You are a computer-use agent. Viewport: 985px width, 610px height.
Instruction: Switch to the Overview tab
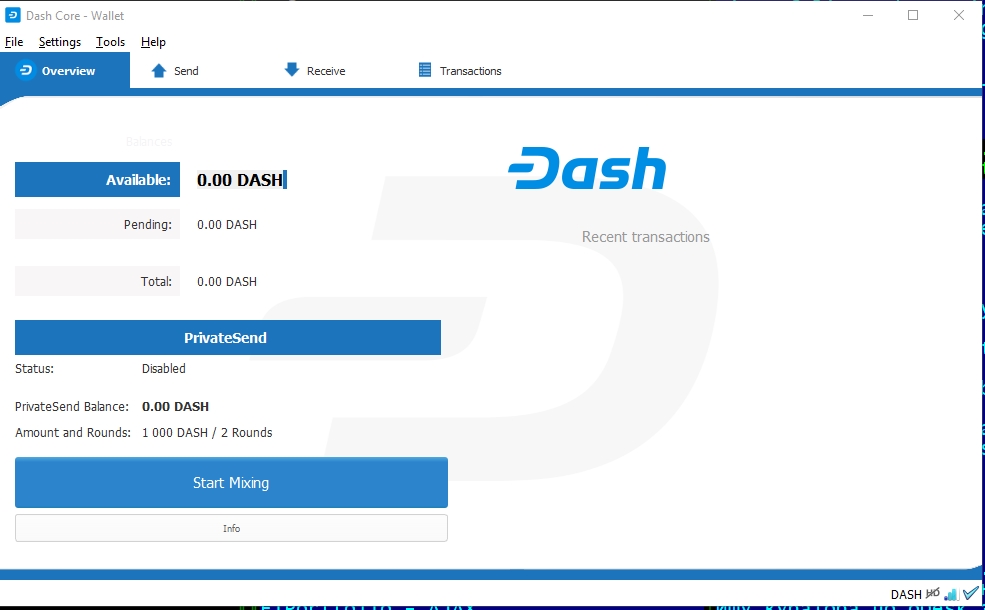coord(65,70)
